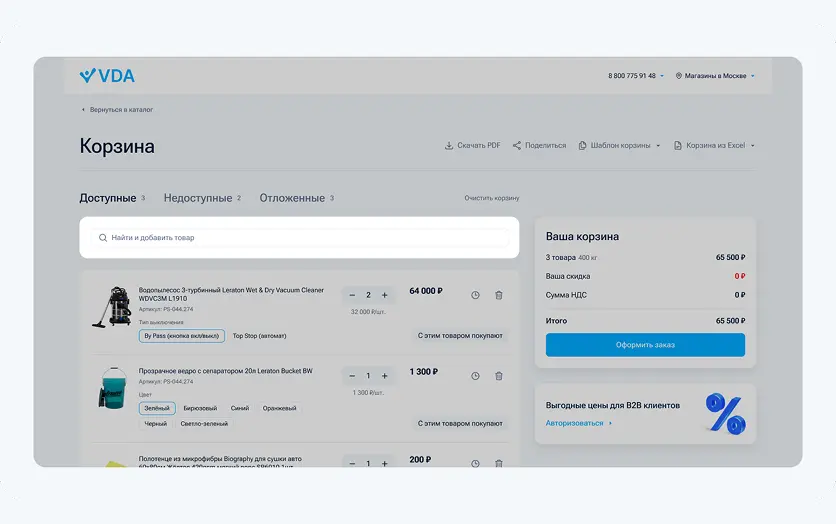The height and width of the screenshot is (524, 836).
Task: Delete the Leraton bucket from cart
Action: point(499,376)
